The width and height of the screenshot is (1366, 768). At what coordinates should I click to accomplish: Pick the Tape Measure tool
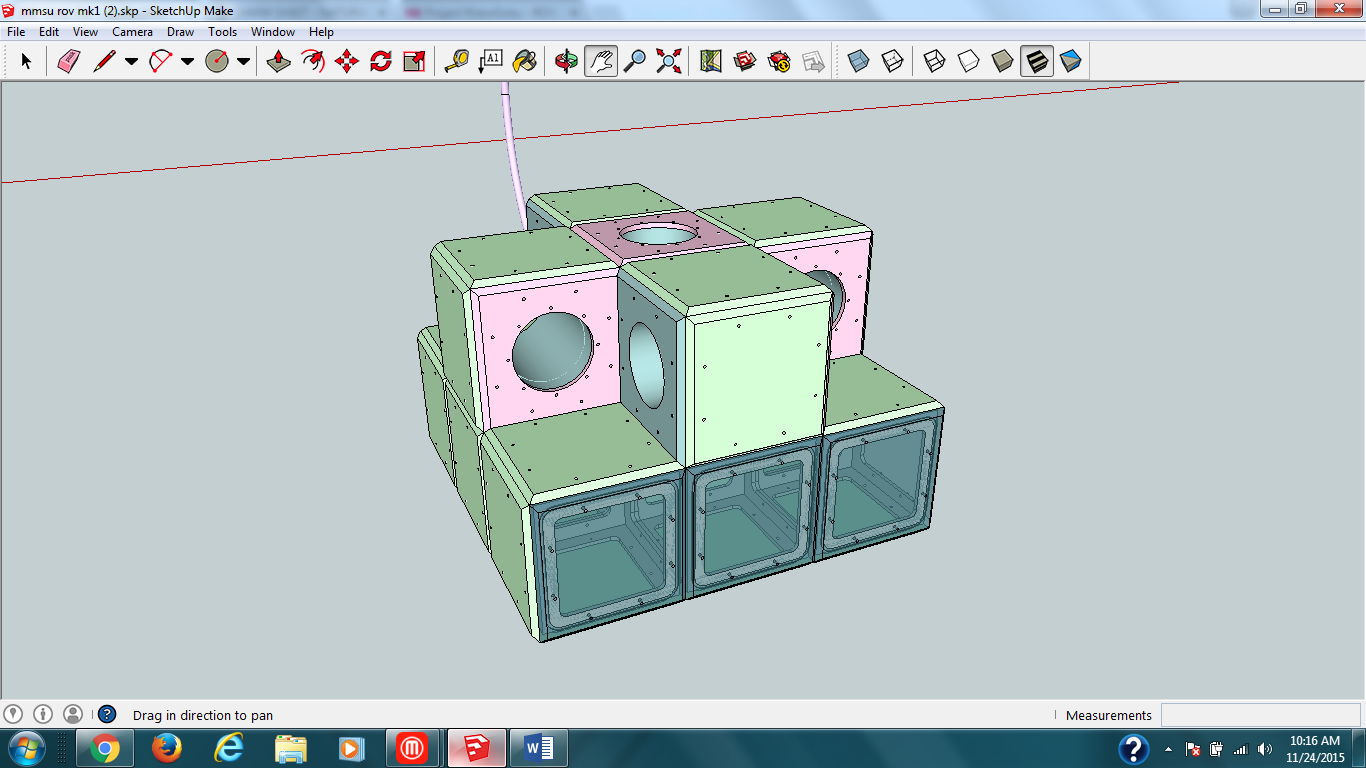[457, 62]
